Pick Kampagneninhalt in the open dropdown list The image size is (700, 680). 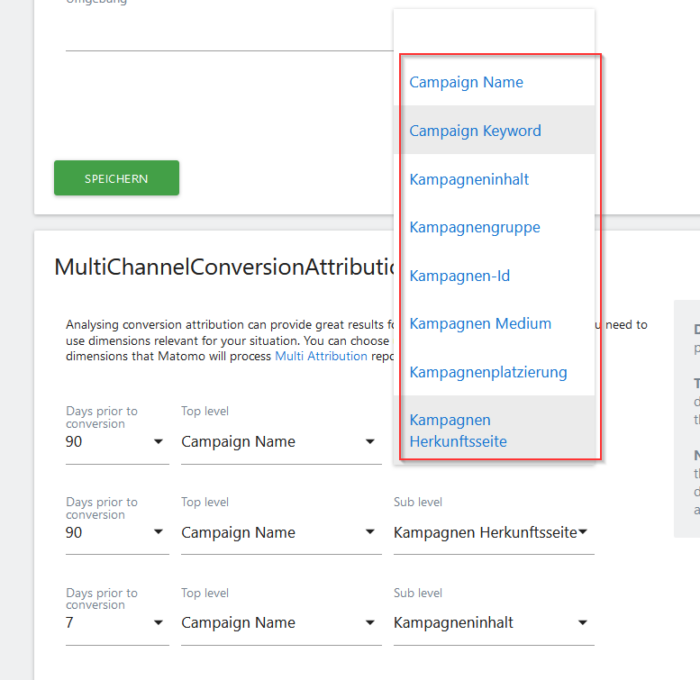494,179
